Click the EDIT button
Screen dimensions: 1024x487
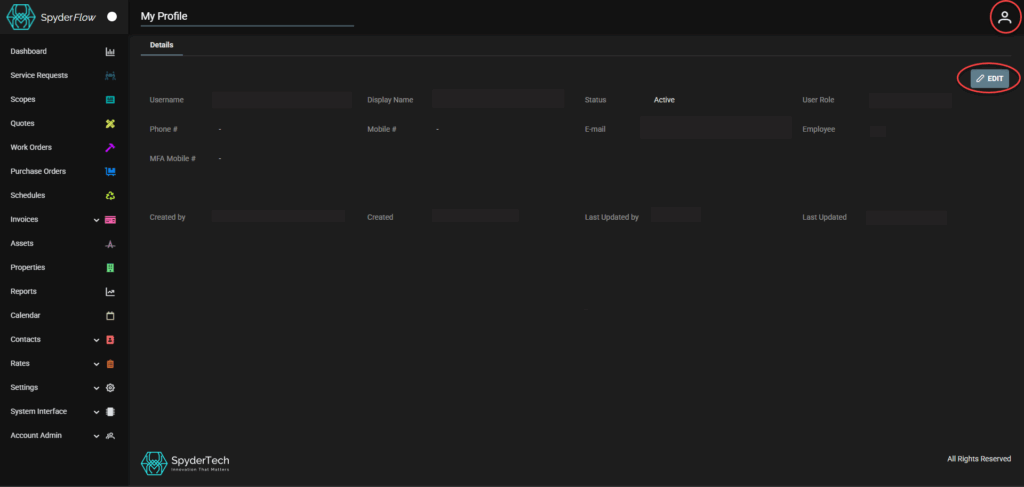(989, 78)
